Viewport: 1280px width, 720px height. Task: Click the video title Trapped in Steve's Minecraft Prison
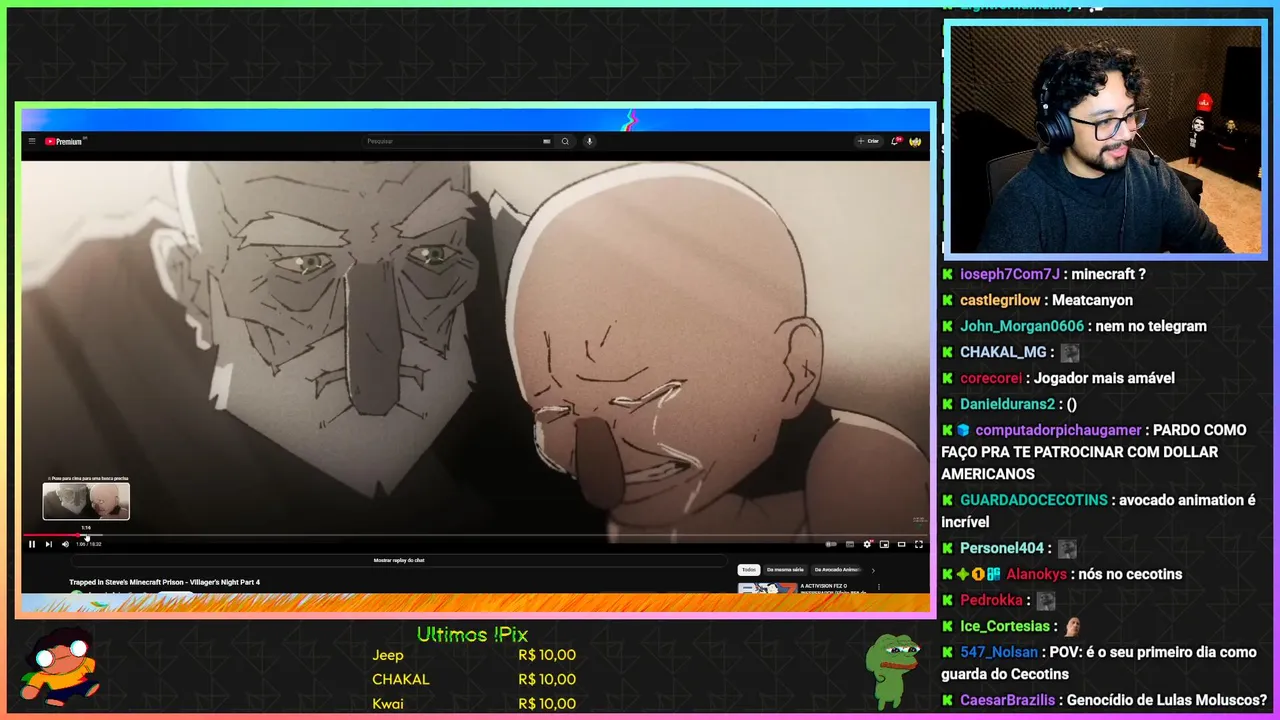pos(164,582)
